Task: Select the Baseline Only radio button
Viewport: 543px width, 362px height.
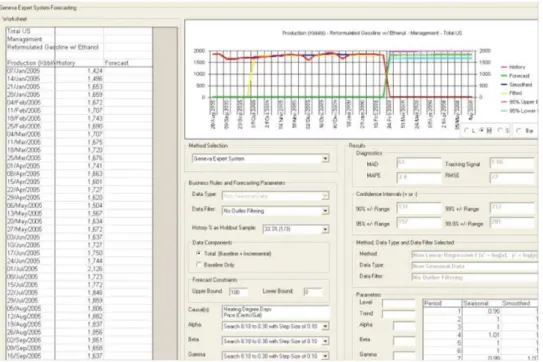Action: coord(199,265)
